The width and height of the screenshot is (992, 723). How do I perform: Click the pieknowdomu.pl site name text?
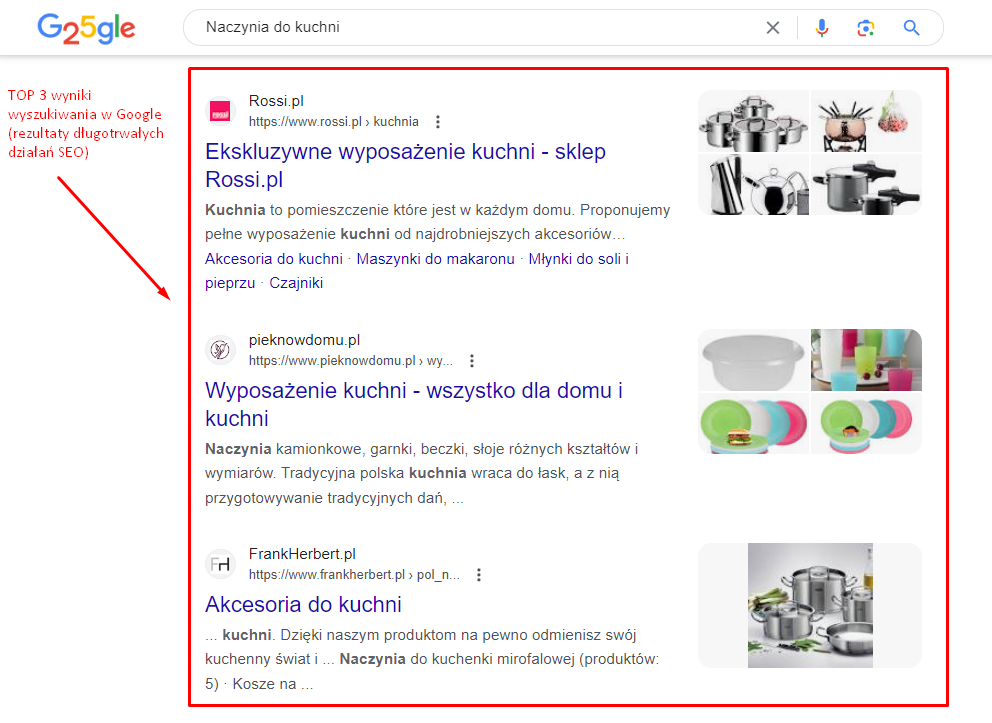click(x=304, y=340)
